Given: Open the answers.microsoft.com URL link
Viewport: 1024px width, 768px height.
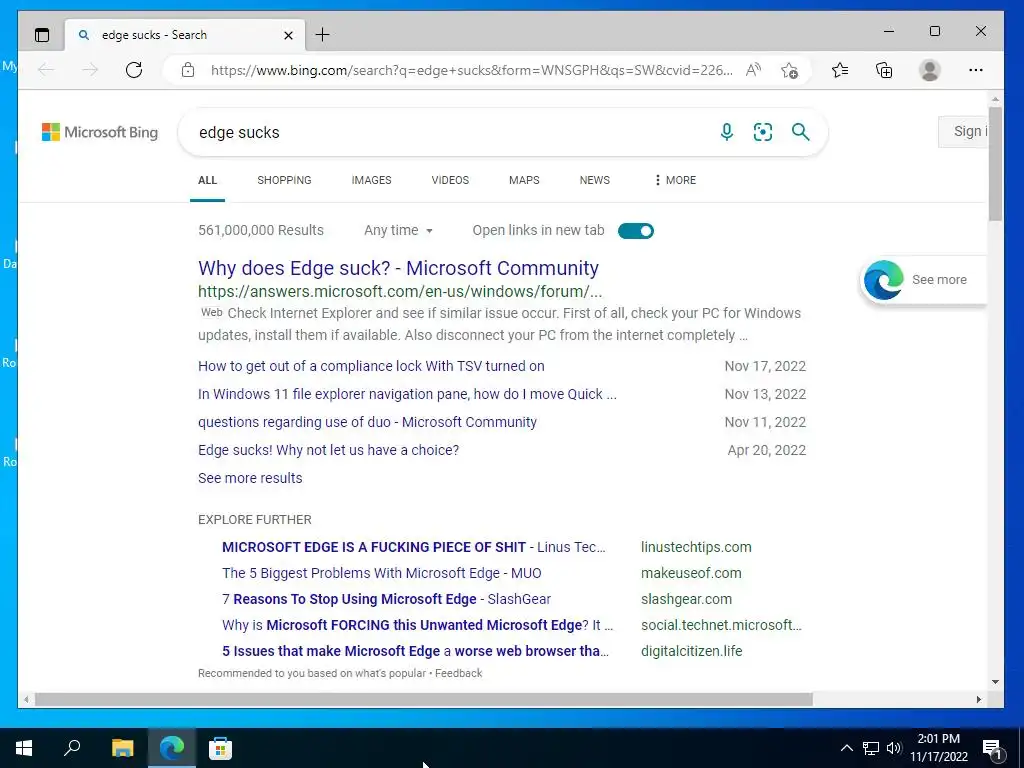Looking at the screenshot, I should (x=400, y=291).
